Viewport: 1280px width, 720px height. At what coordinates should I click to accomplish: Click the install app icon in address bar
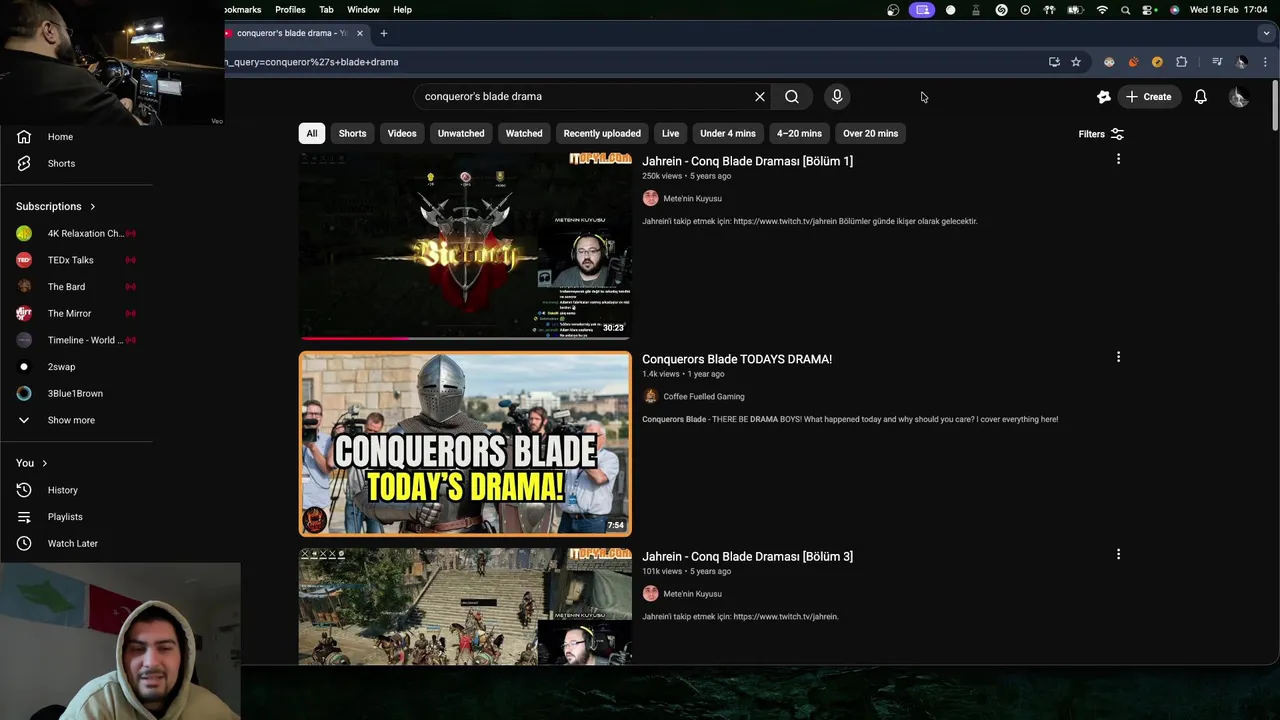pyautogui.click(x=1054, y=62)
